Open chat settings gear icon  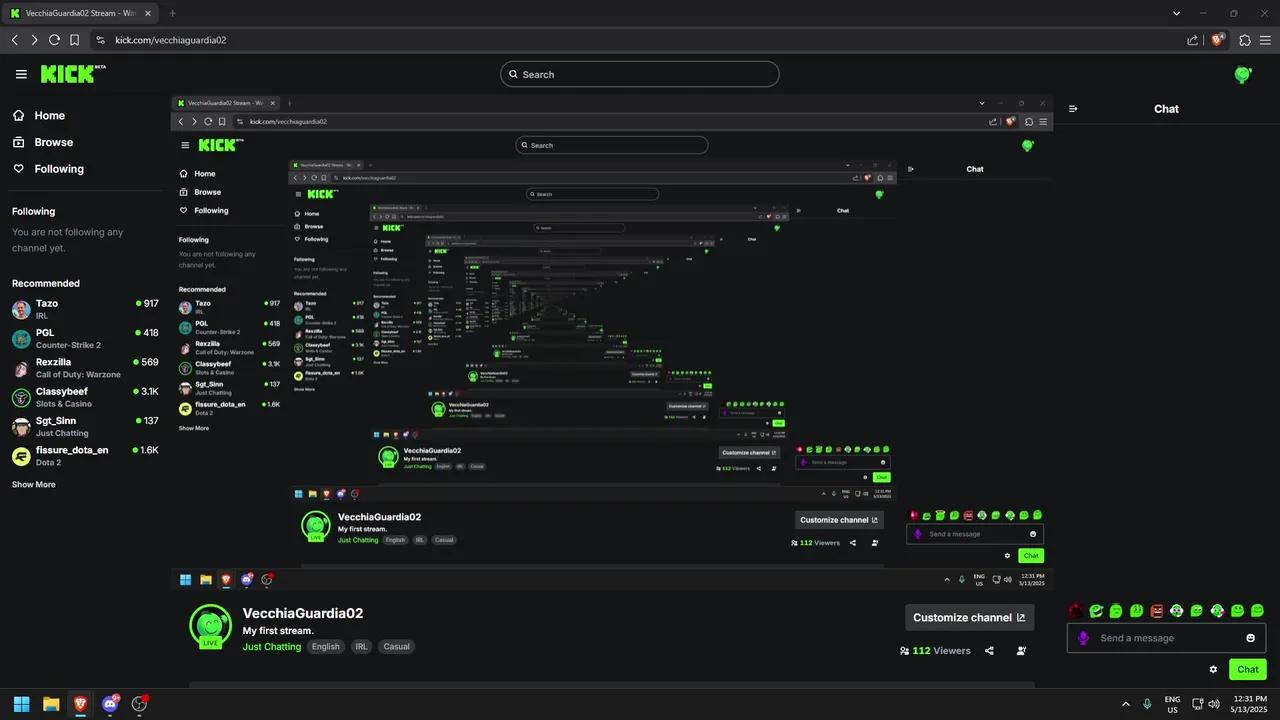1213,669
